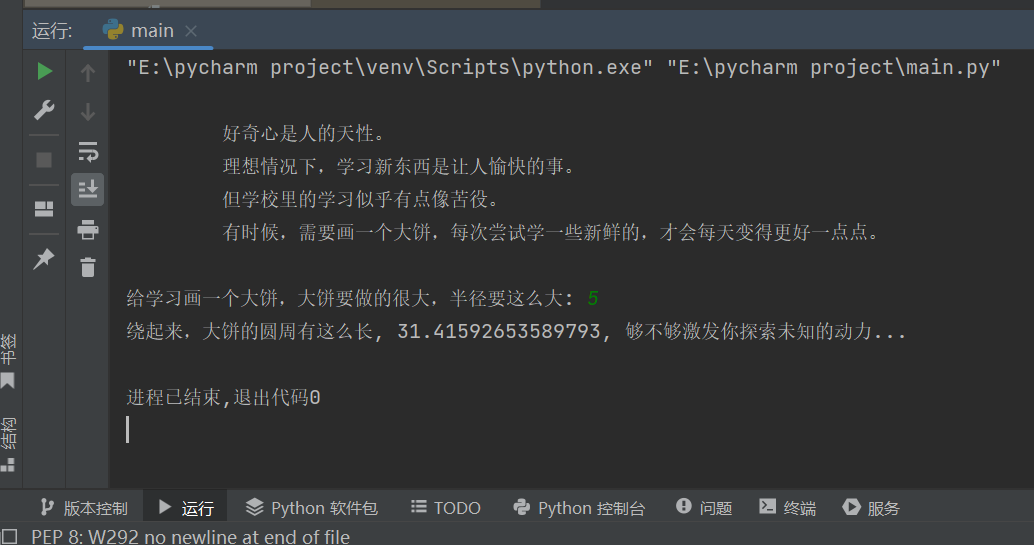Close the main run tab

click(x=191, y=31)
